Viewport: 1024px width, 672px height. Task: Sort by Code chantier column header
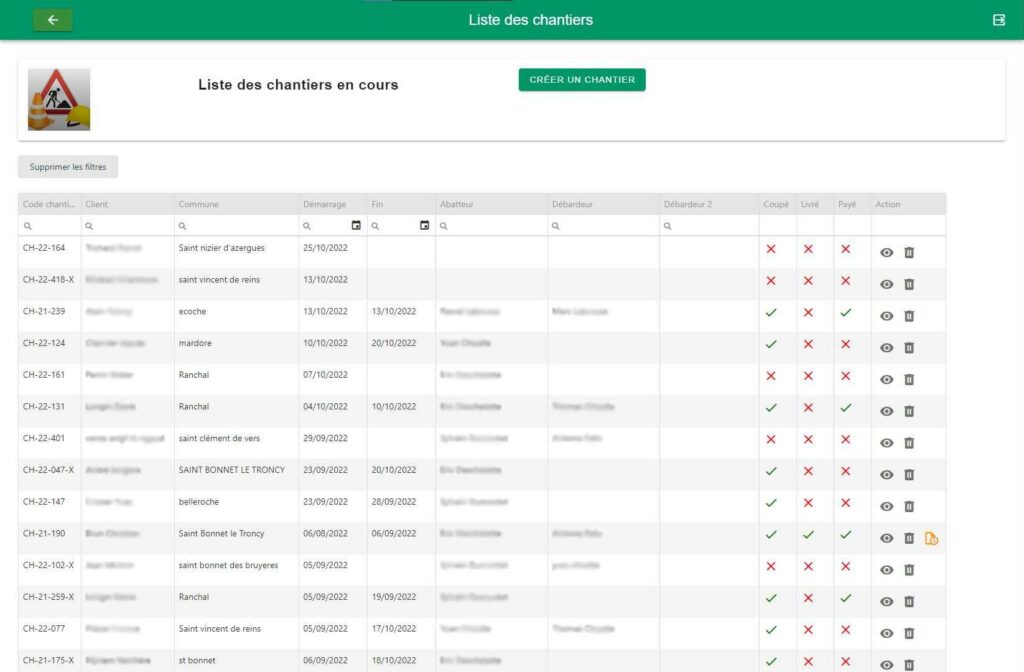[49, 204]
